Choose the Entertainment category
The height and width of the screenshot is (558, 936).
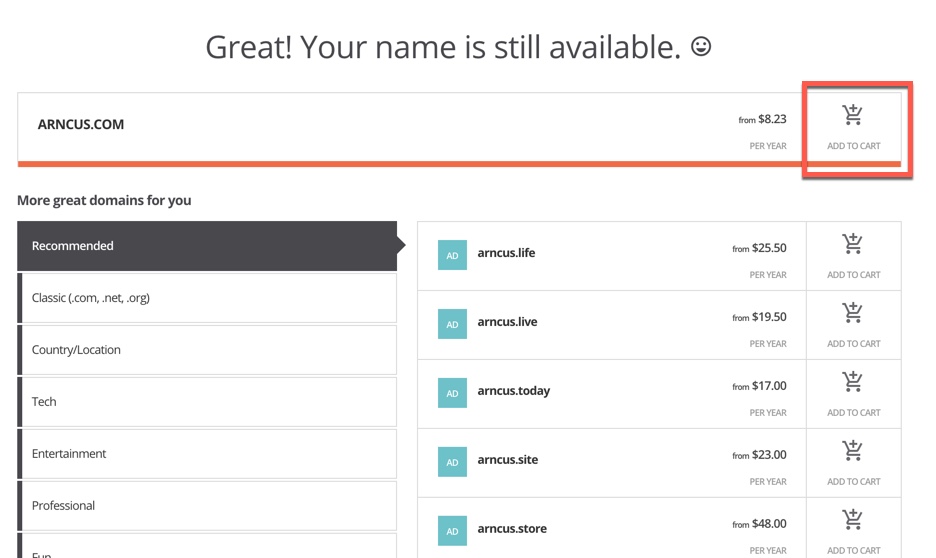tap(207, 454)
